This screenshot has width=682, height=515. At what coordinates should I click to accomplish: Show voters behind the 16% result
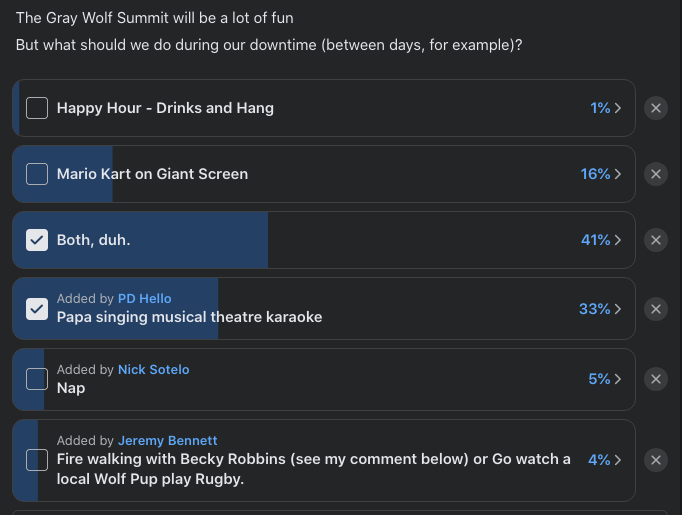pos(601,174)
